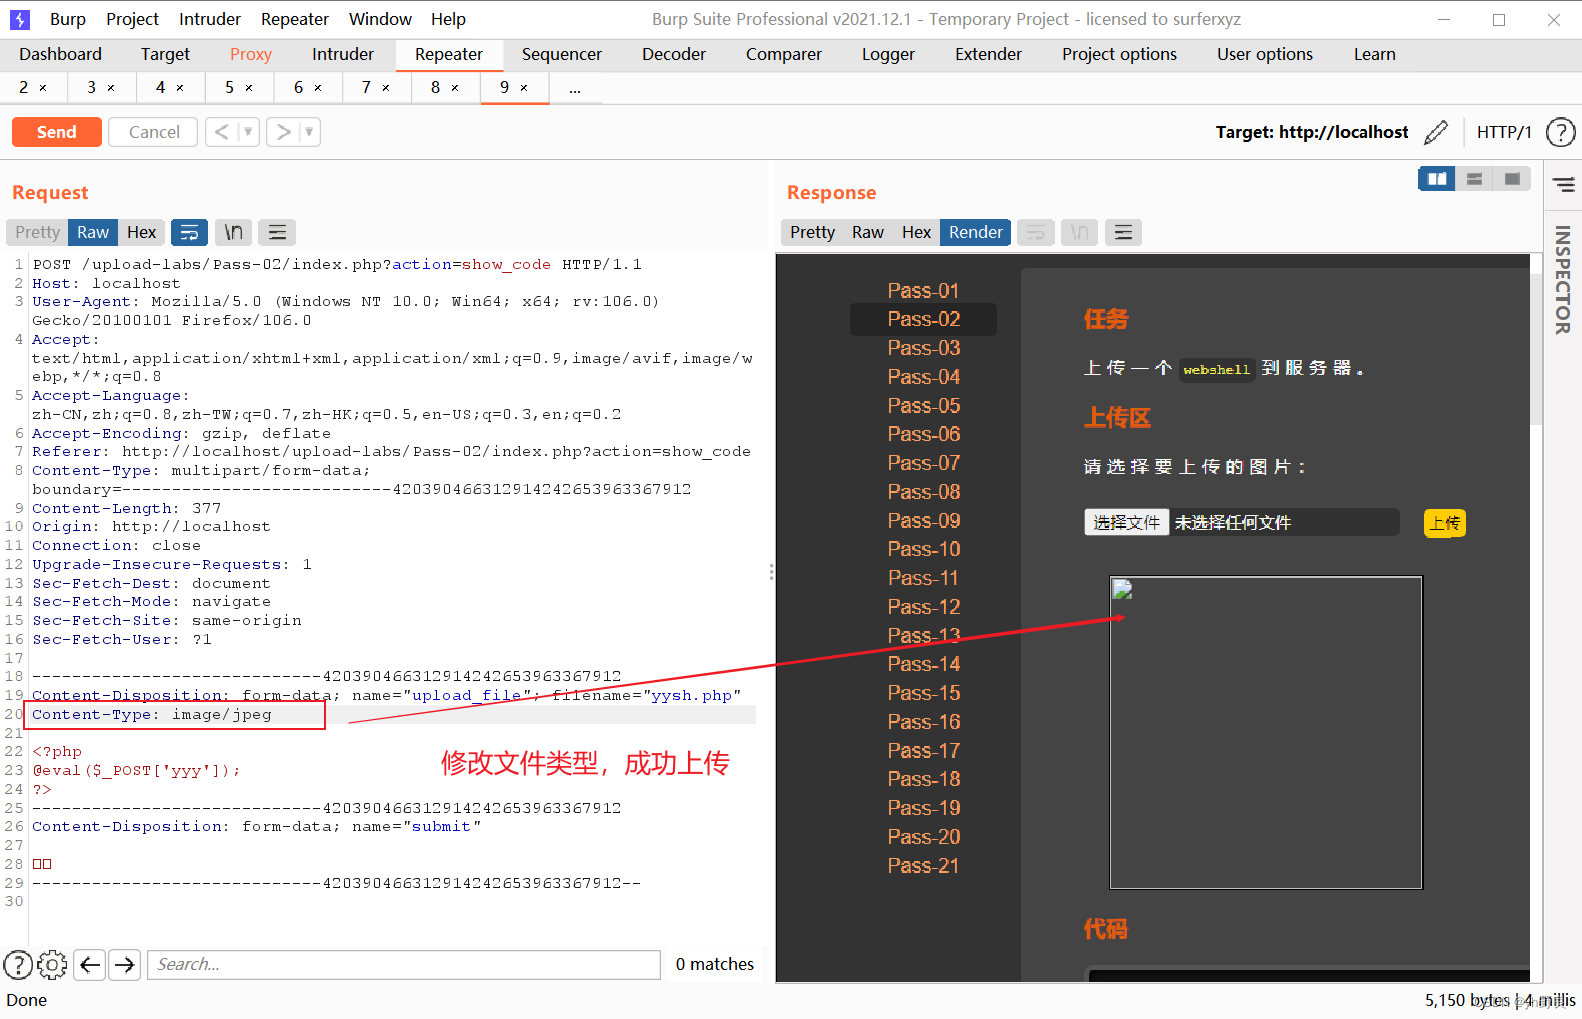
Task: Toggle the request word-wrap message icon
Action: click(x=189, y=232)
